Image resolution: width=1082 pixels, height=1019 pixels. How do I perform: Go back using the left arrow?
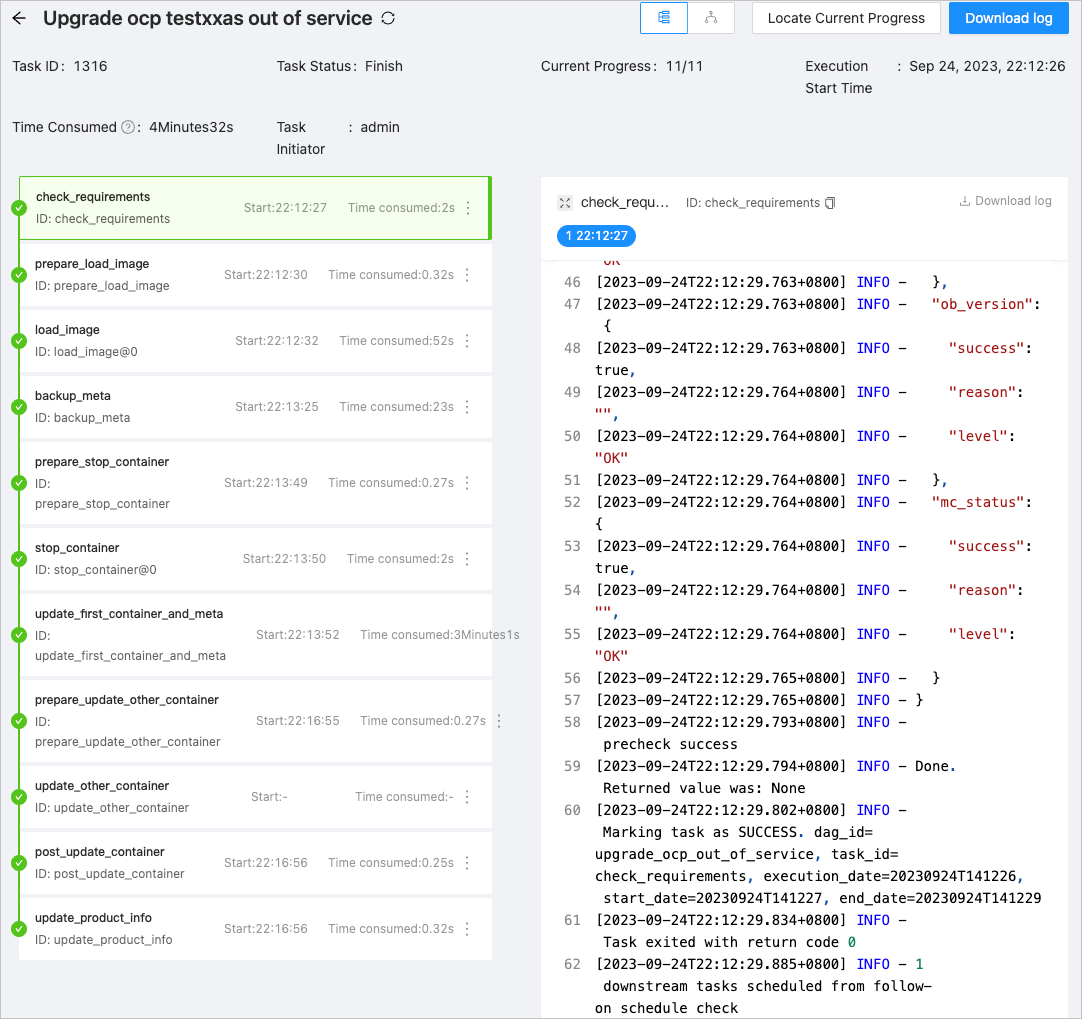19,18
